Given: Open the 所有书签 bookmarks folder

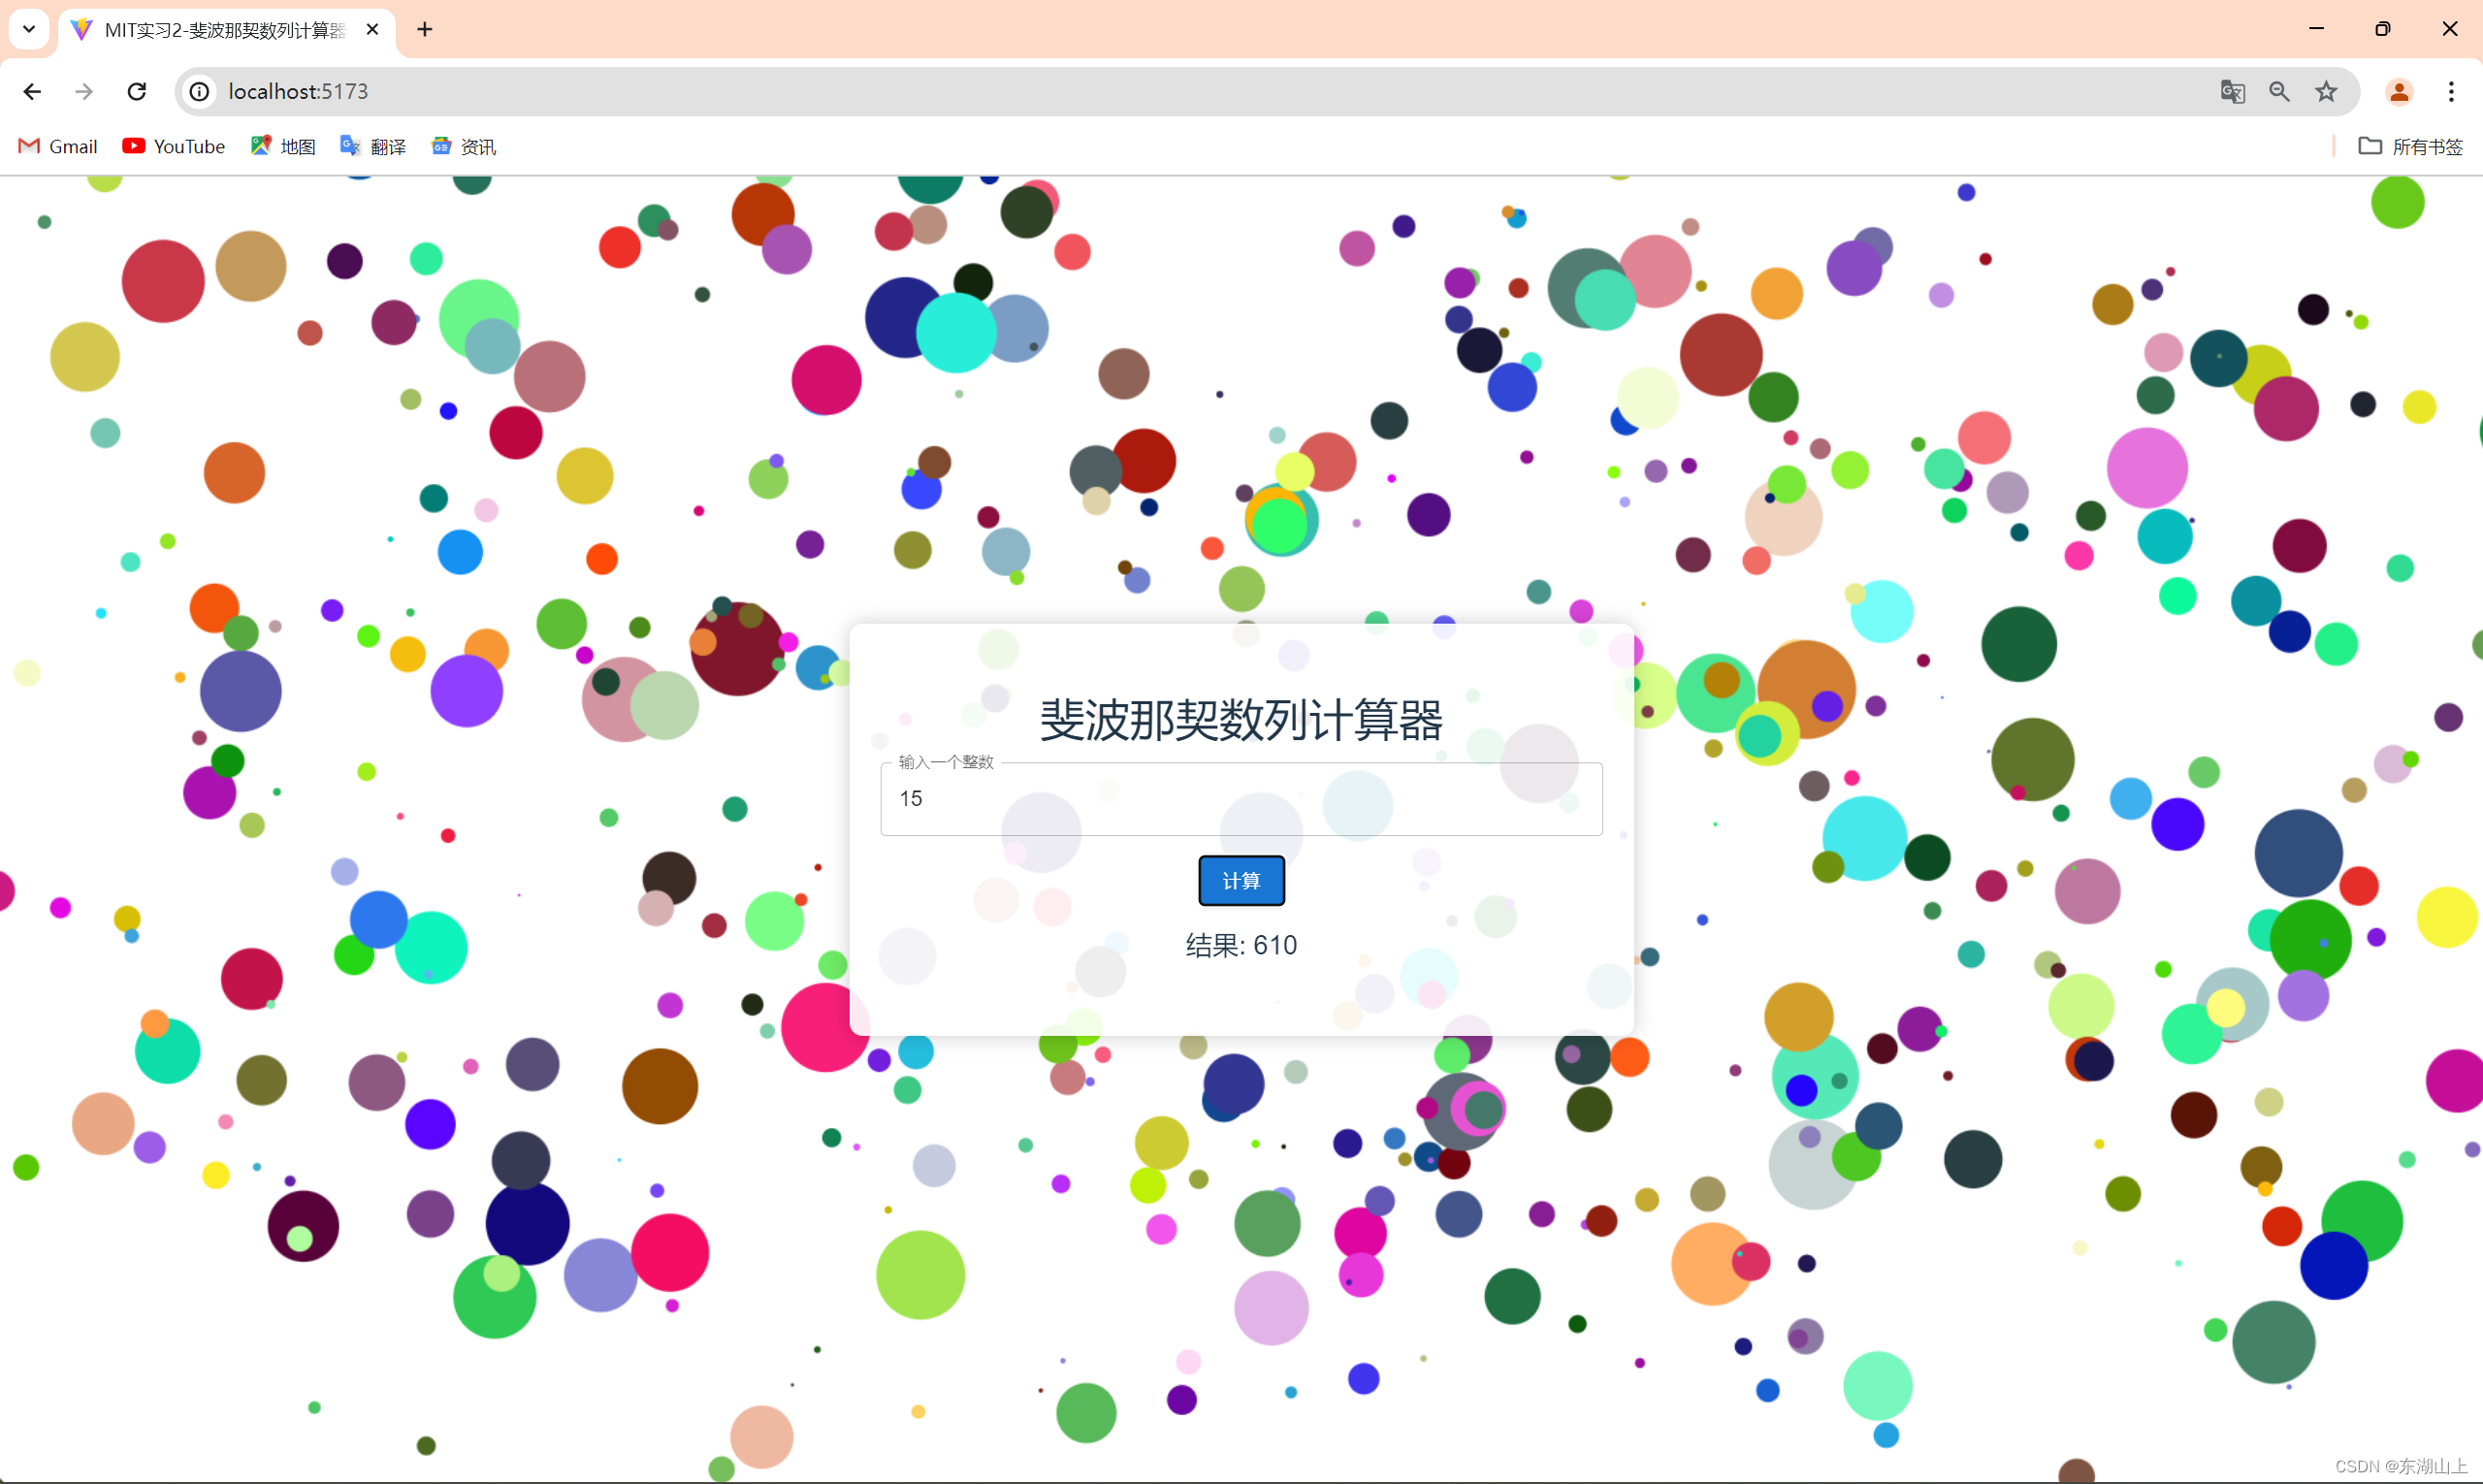Looking at the screenshot, I should click(x=2410, y=146).
